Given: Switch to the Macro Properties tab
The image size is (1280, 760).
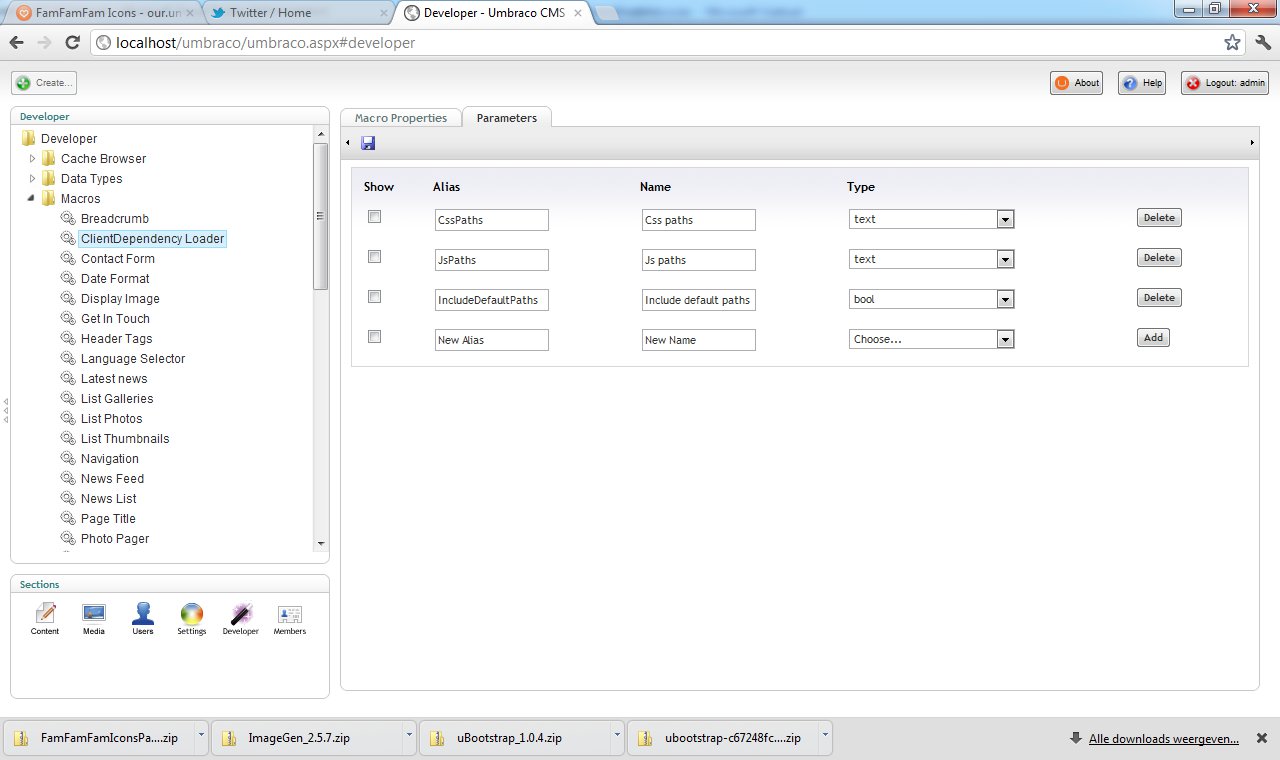Looking at the screenshot, I should click(x=401, y=118).
